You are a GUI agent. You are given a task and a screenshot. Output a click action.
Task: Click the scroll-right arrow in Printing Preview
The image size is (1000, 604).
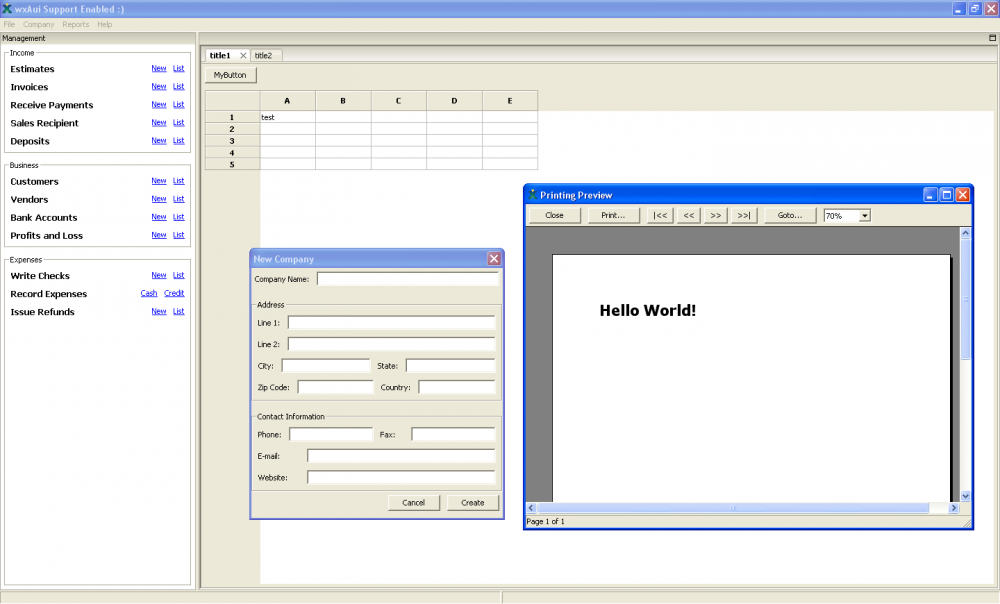(x=953, y=508)
